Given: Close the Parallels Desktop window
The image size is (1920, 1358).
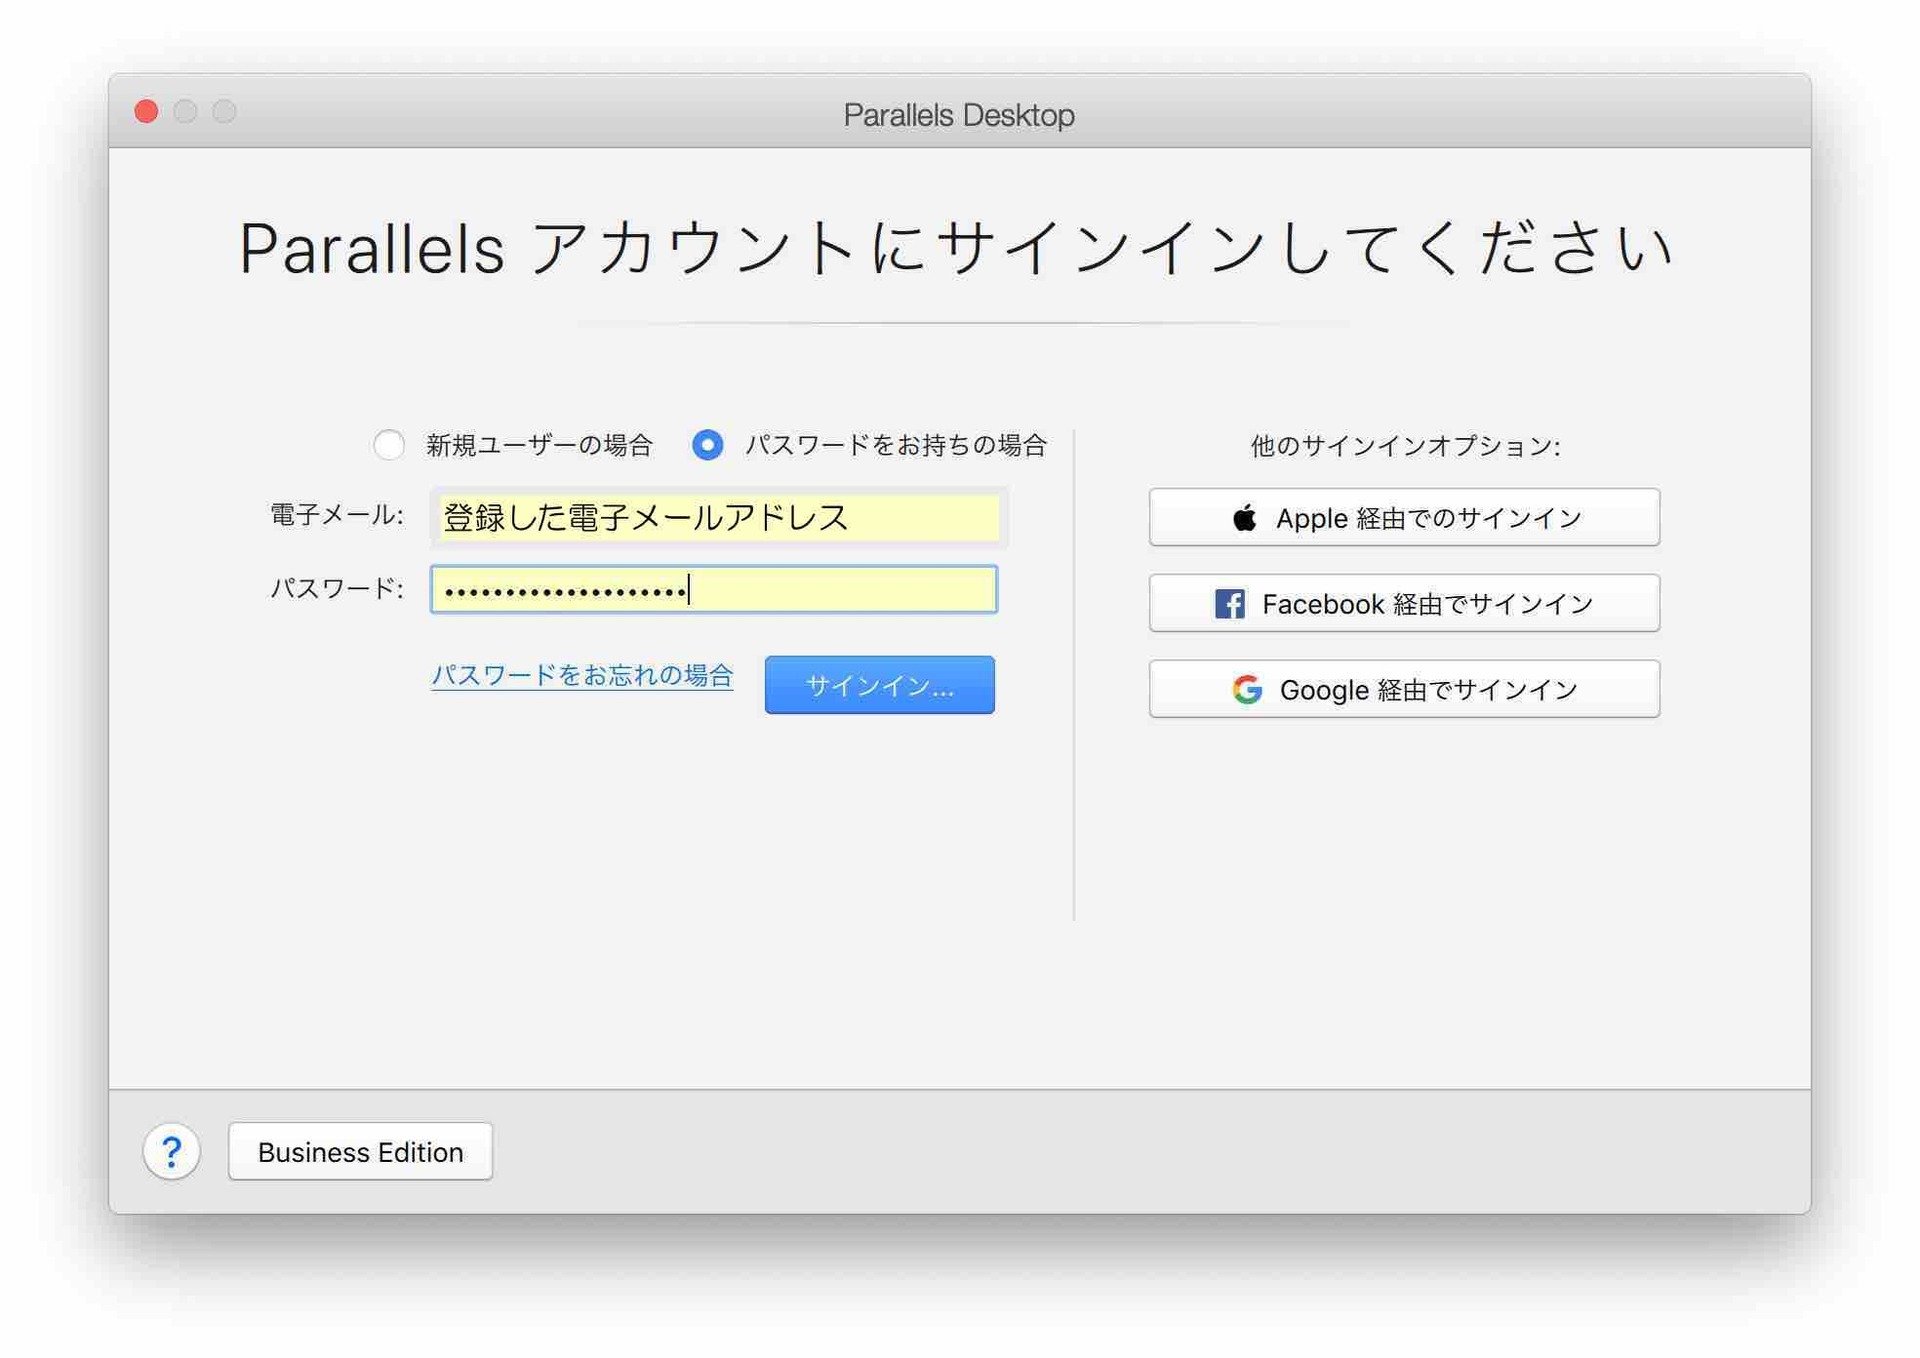Looking at the screenshot, I should (147, 111).
